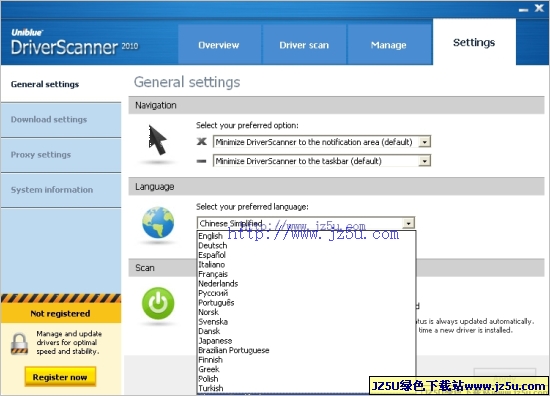
Task: Choose Русский from the language list
Action: (306, 293)
